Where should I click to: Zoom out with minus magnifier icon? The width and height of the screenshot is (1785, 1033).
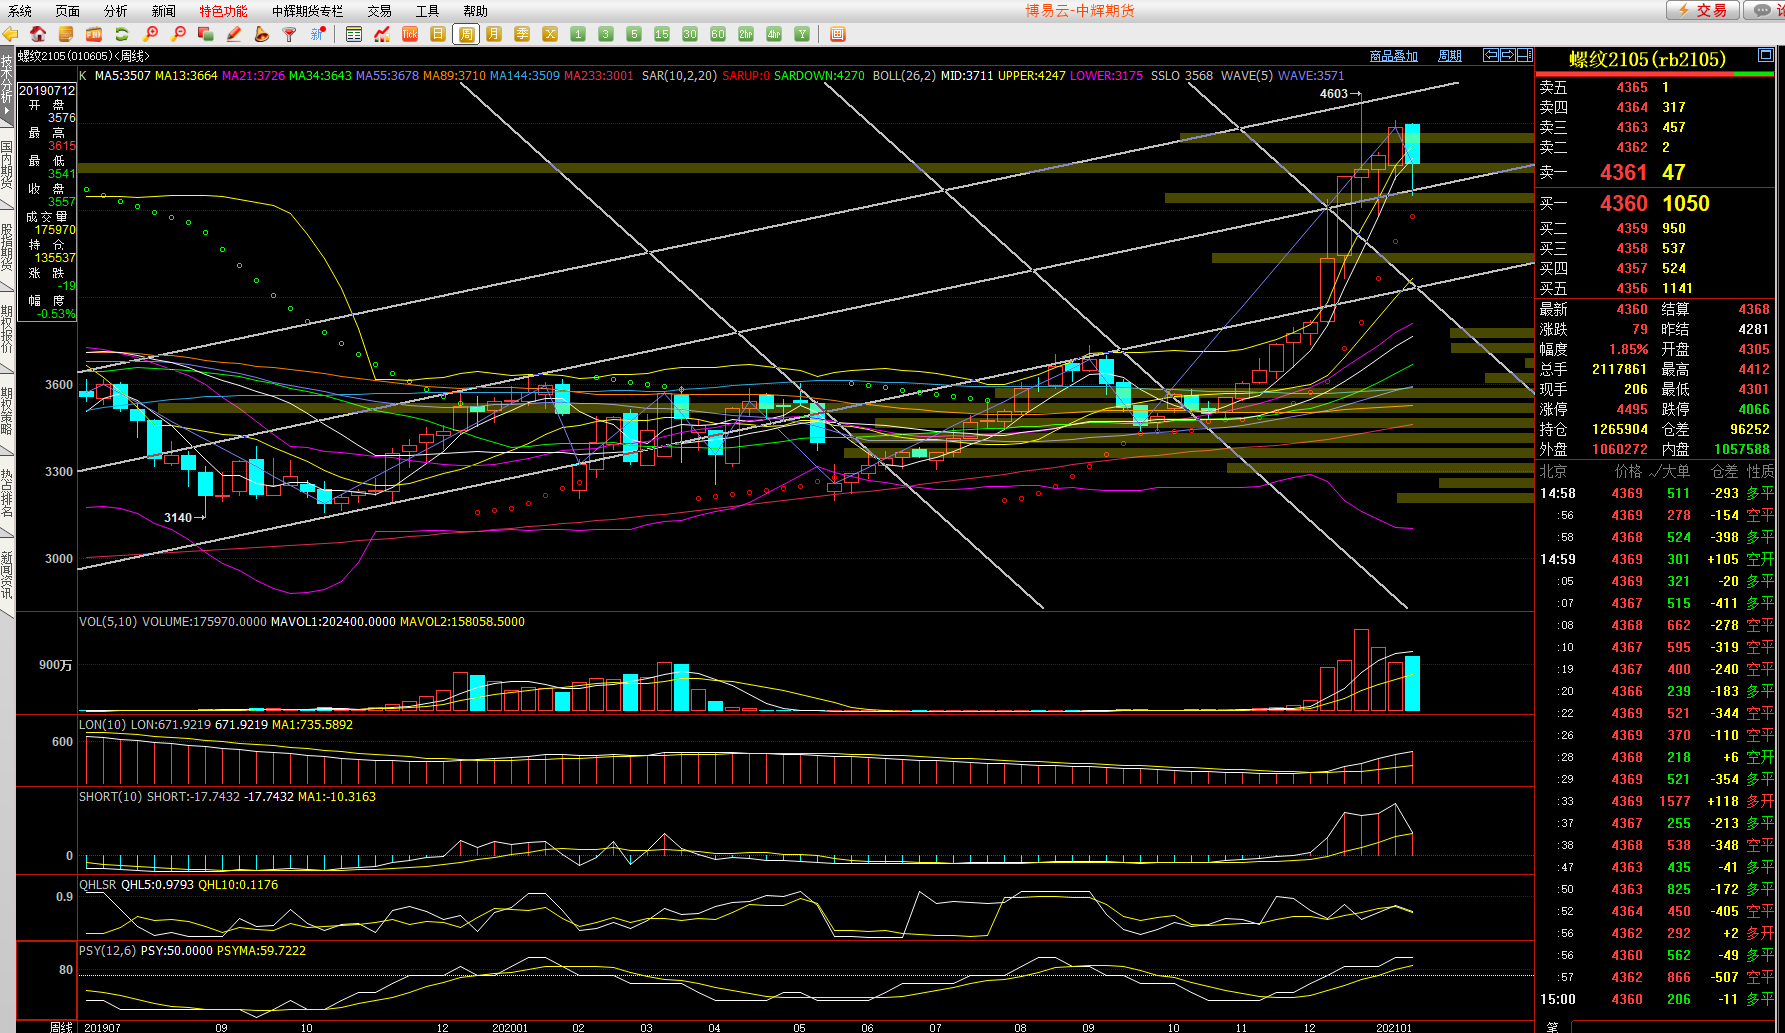point(178,34)
